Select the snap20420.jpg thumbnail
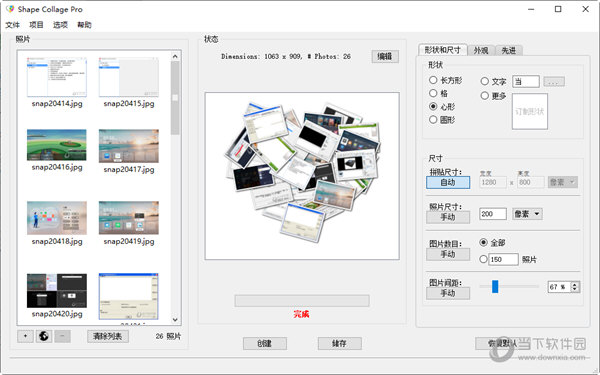 pyautogui.click(x=57, y=291)
